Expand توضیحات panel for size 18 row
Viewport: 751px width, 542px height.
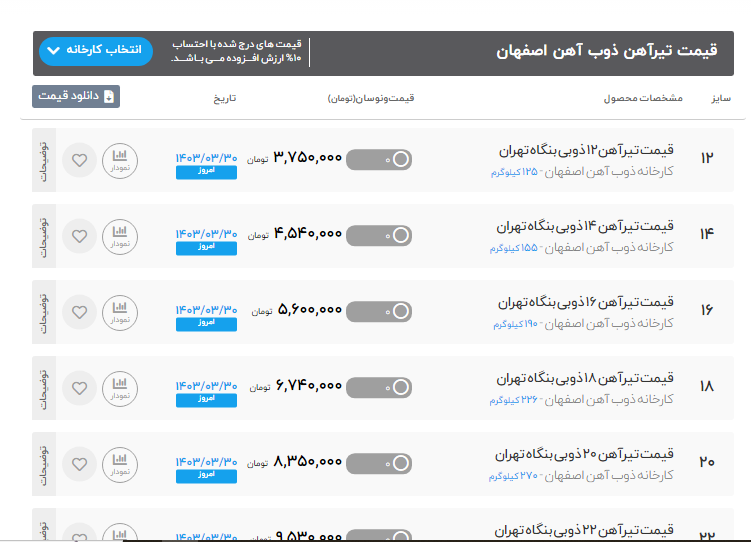click(x=43, y=388)
